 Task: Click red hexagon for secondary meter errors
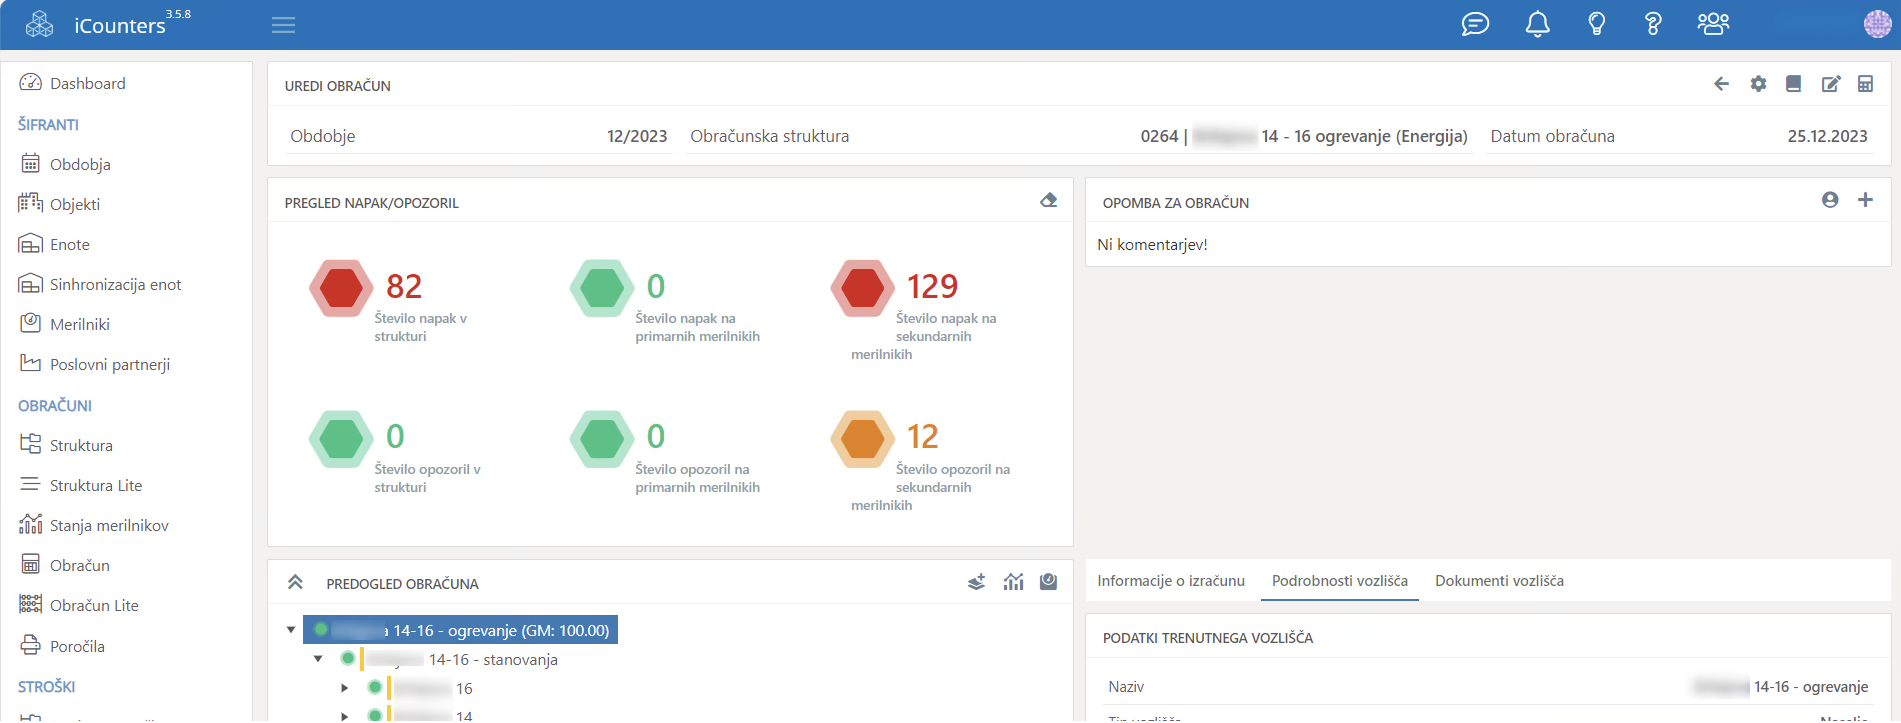862,288
